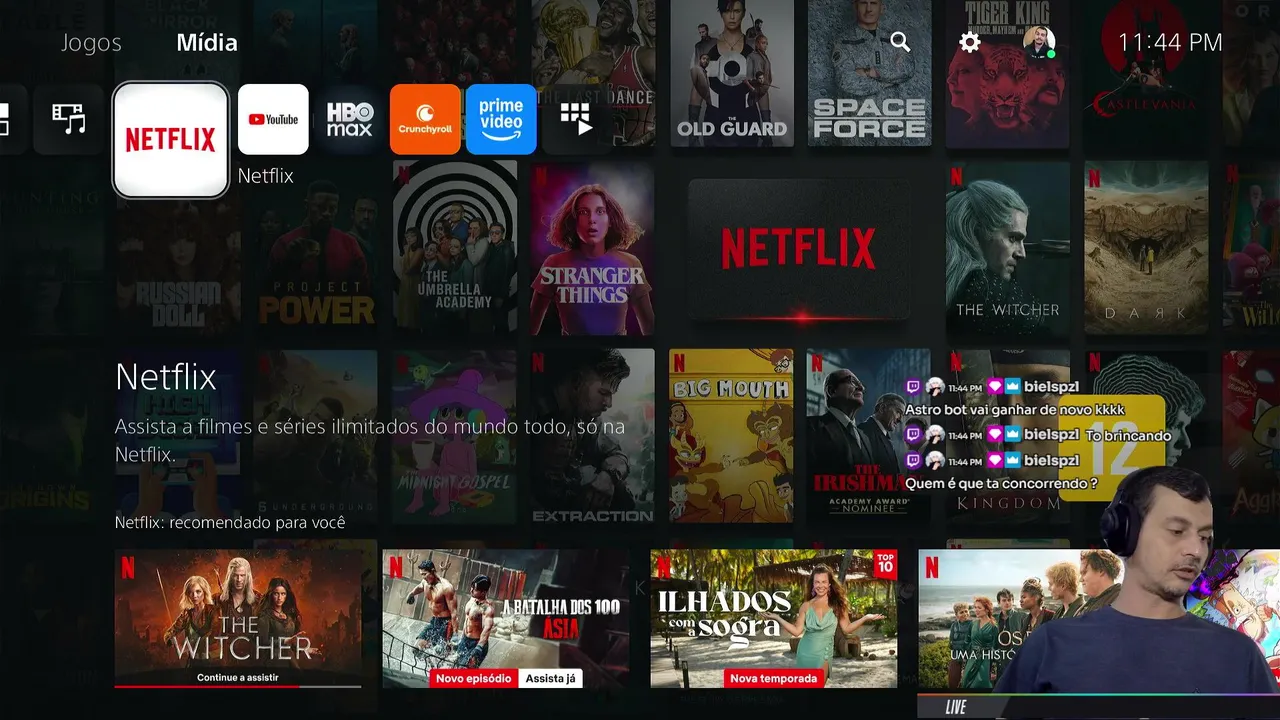Open A Batalha dos 100 Ásia card
This screenshot has height=720, width=1280.
[x=506, y=618]
